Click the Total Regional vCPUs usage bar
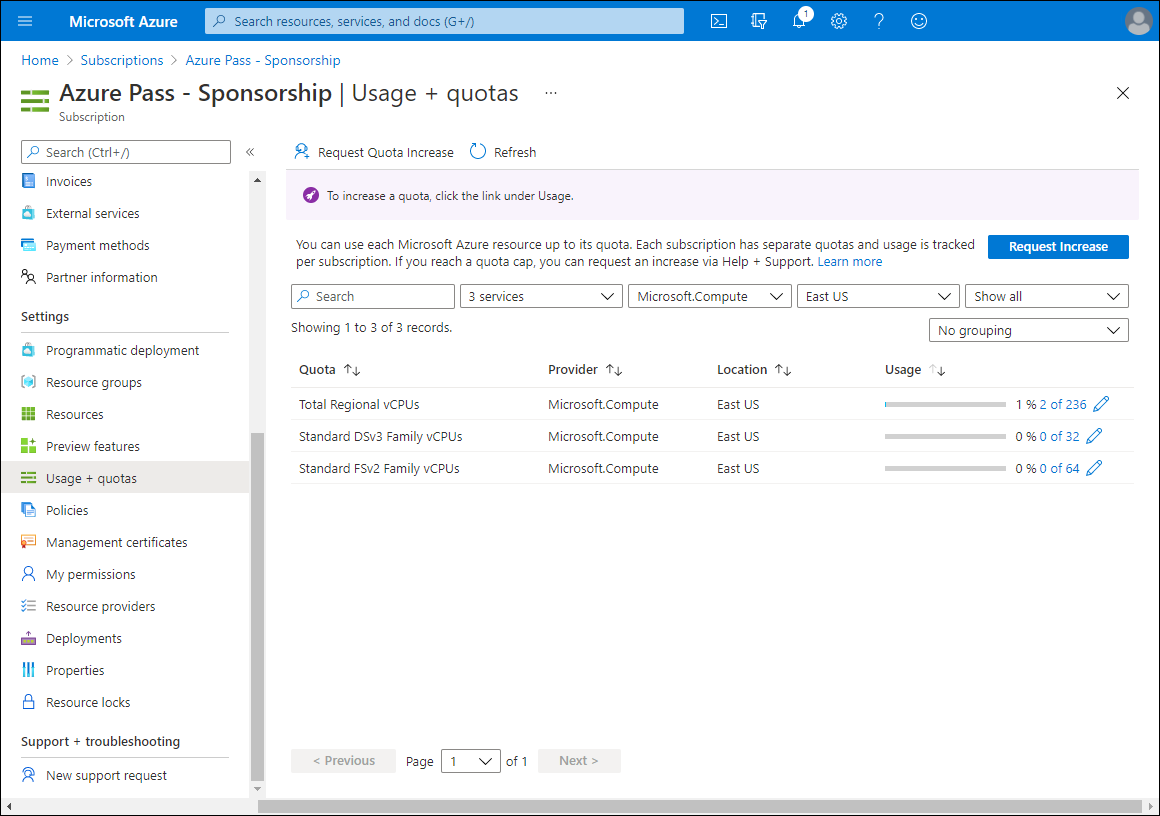1160x816 pixels. click(944, 404)
